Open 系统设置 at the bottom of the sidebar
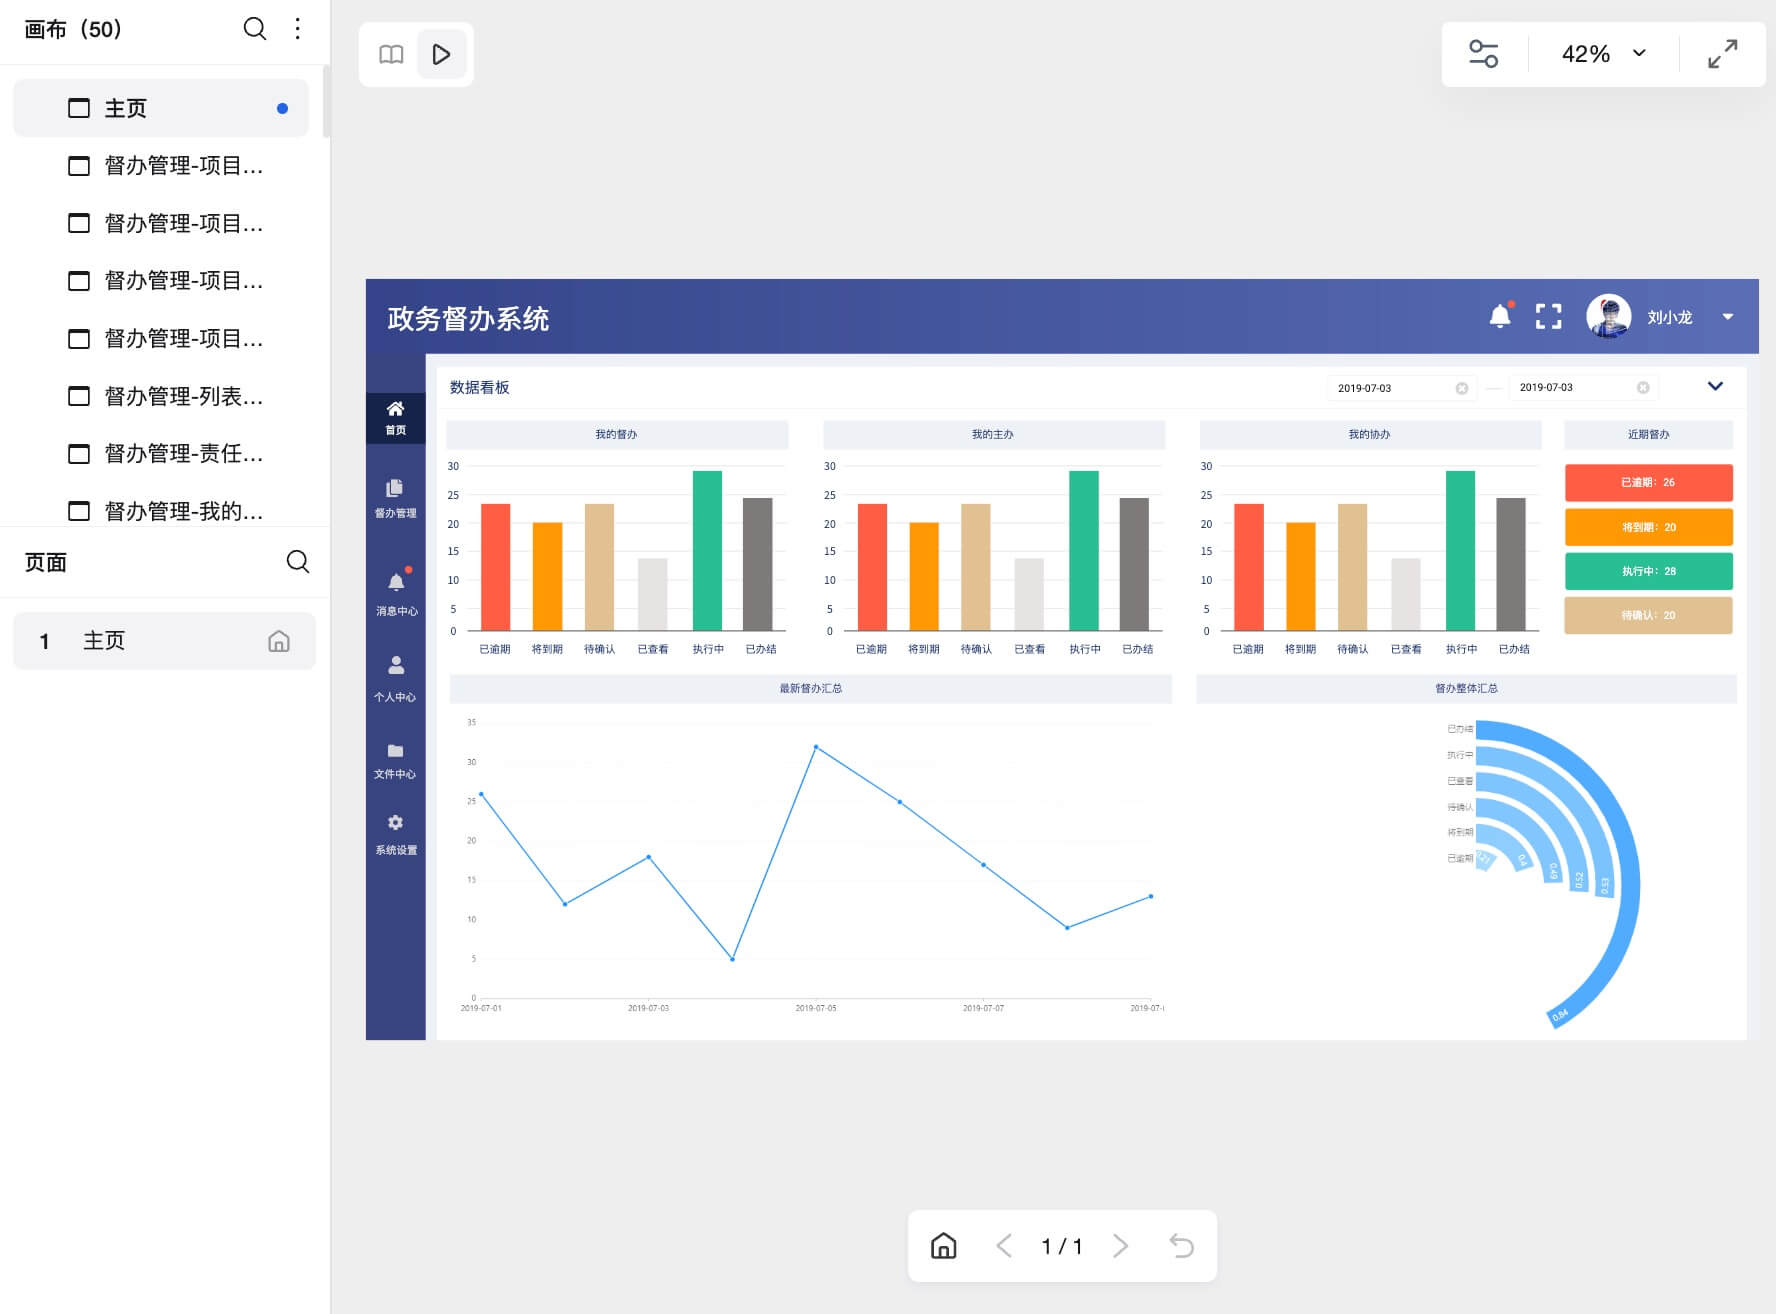This screenshot has height=1314, width=1776. point(396,833)
